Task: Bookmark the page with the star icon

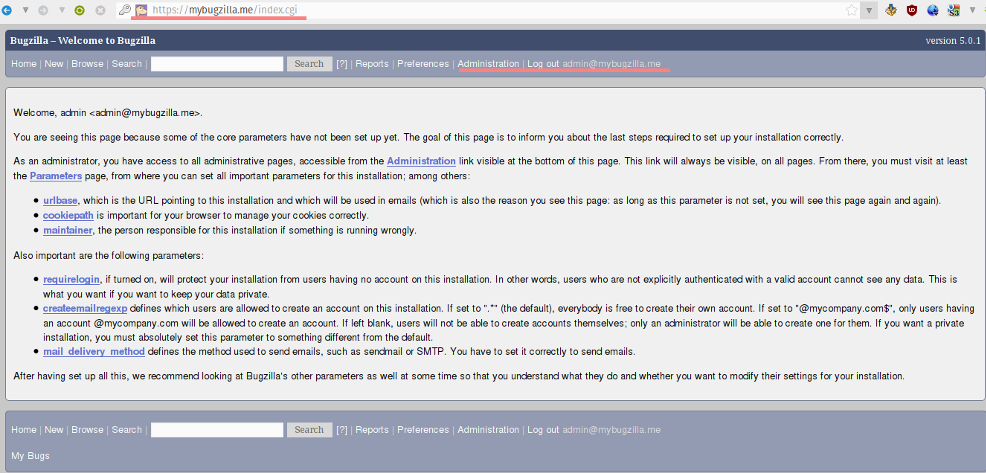Action: coord(851,10)
